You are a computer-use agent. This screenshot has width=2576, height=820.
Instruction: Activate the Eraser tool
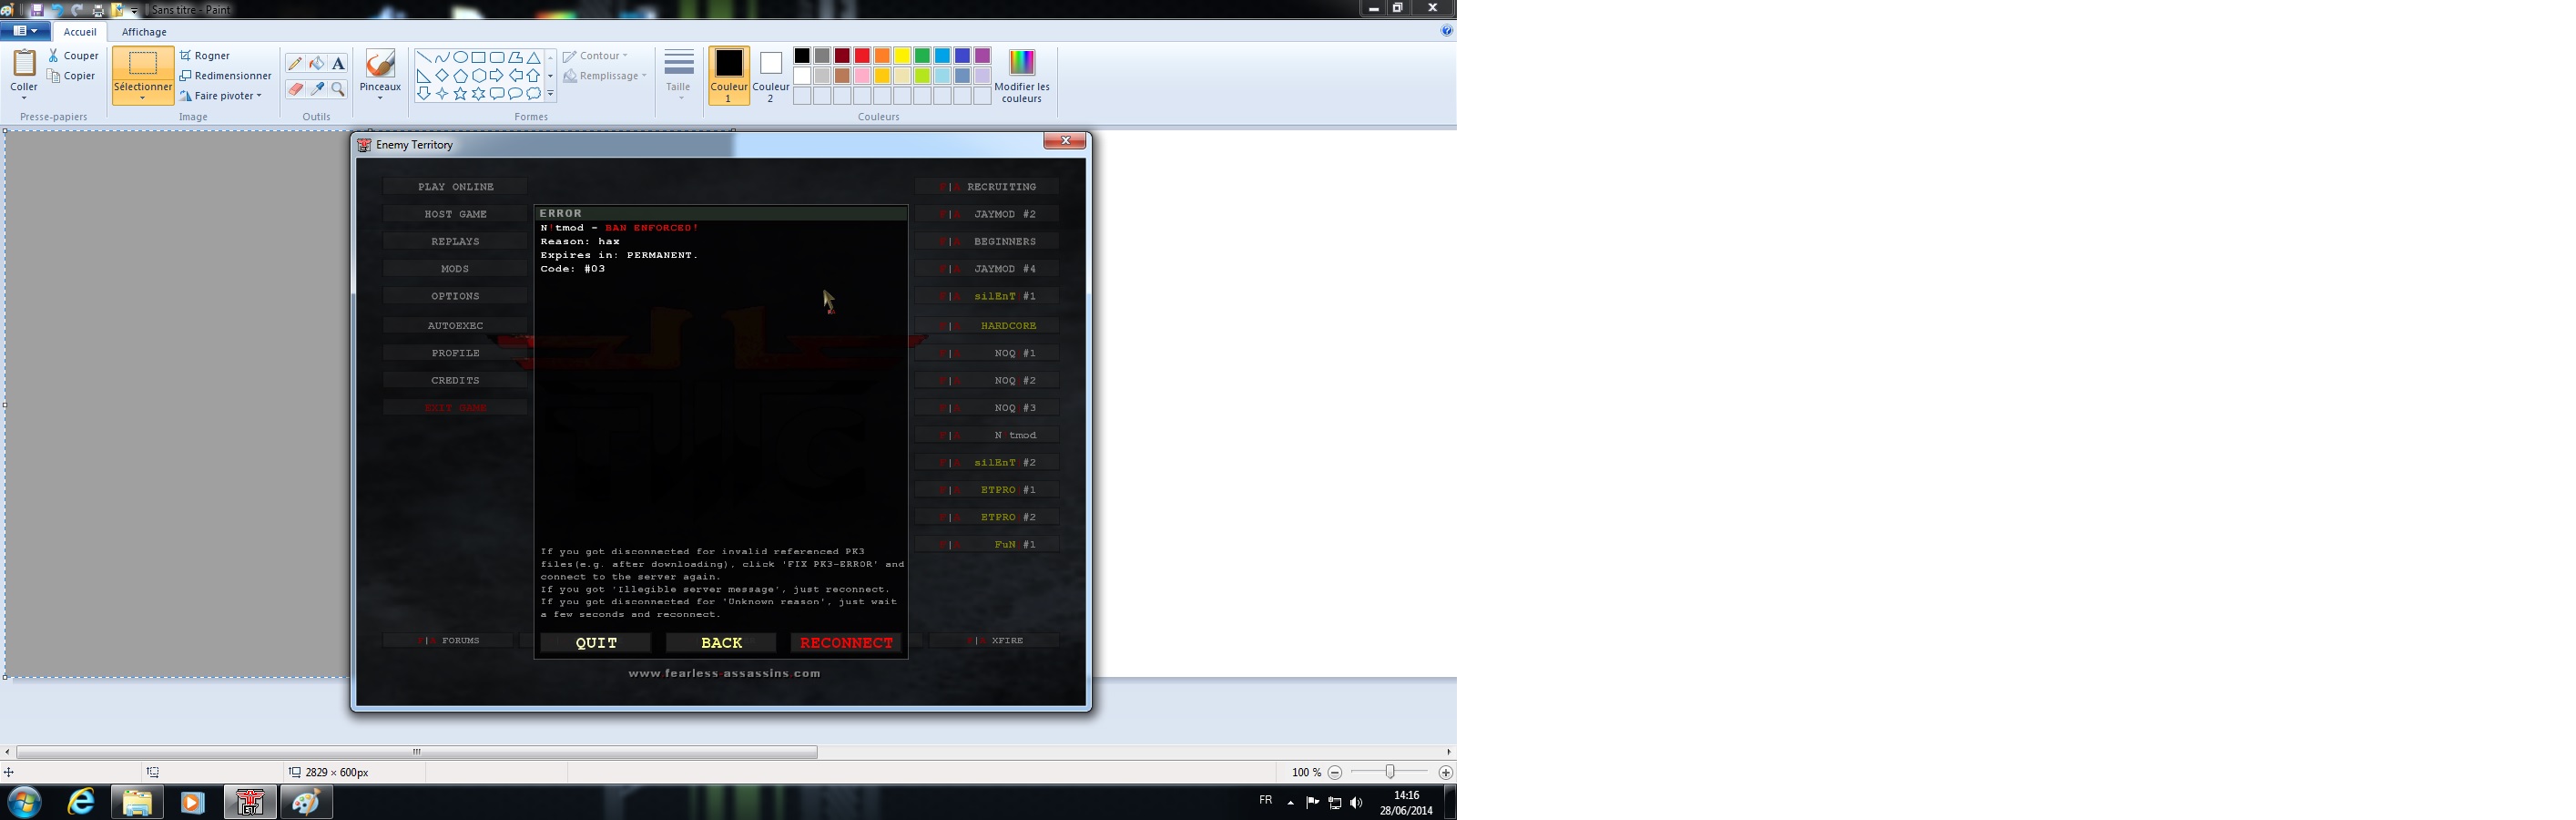(x=295, y=90)
